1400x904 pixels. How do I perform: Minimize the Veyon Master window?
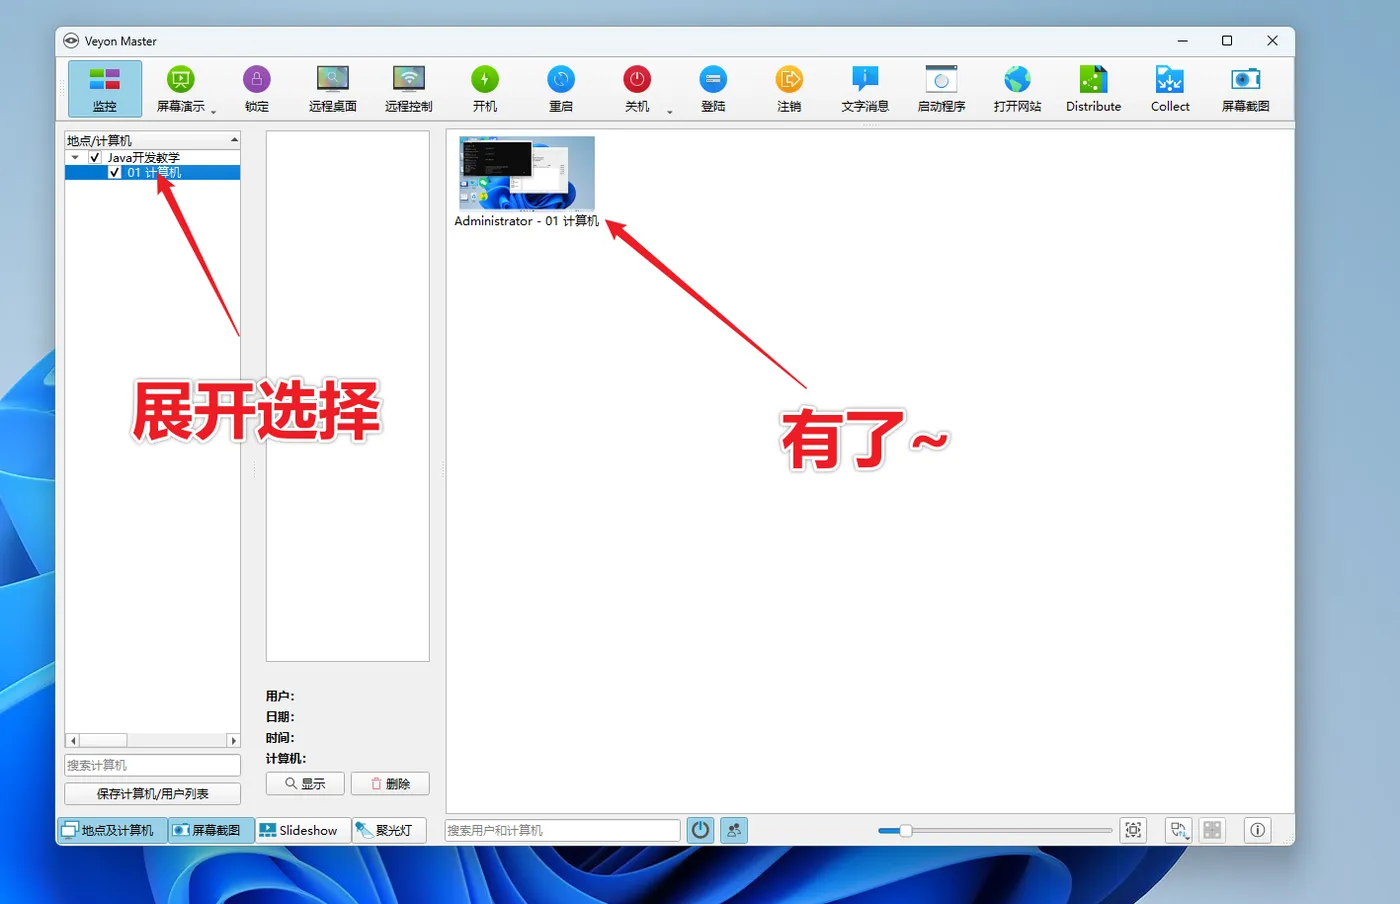1183,41
